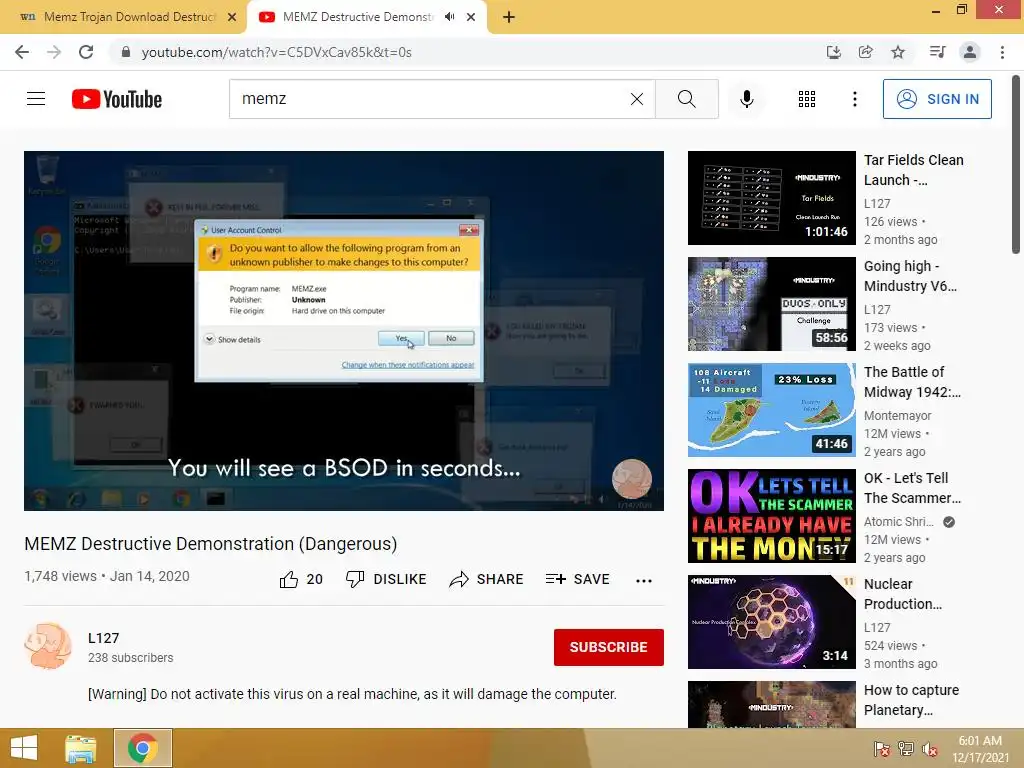Open The Battle of Midway 1942 thumbnail
The image size is (1024, 768).
(x=771, y=409)
